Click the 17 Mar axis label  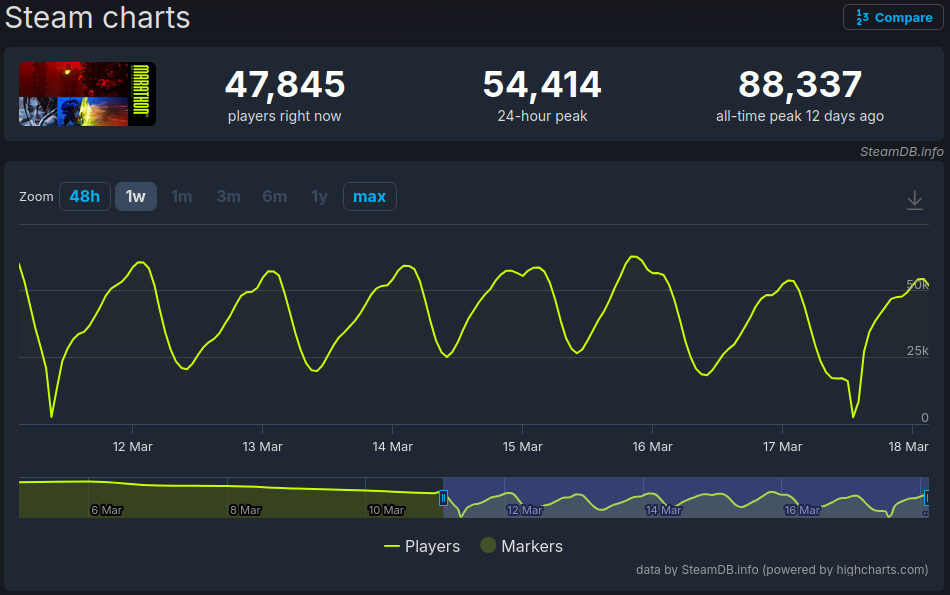point(782,447)
